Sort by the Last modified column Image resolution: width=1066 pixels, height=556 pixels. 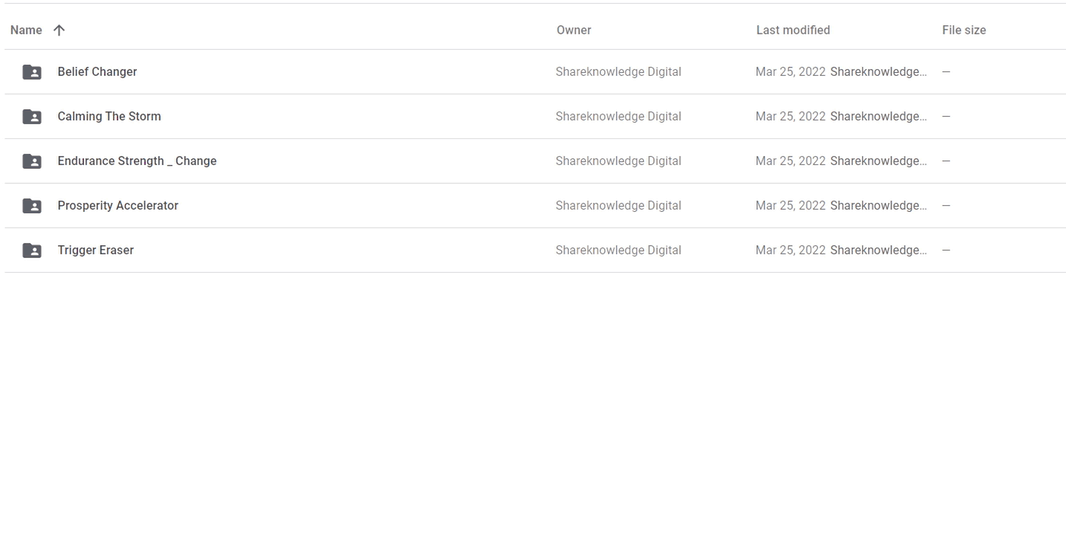tap(792, 30)
